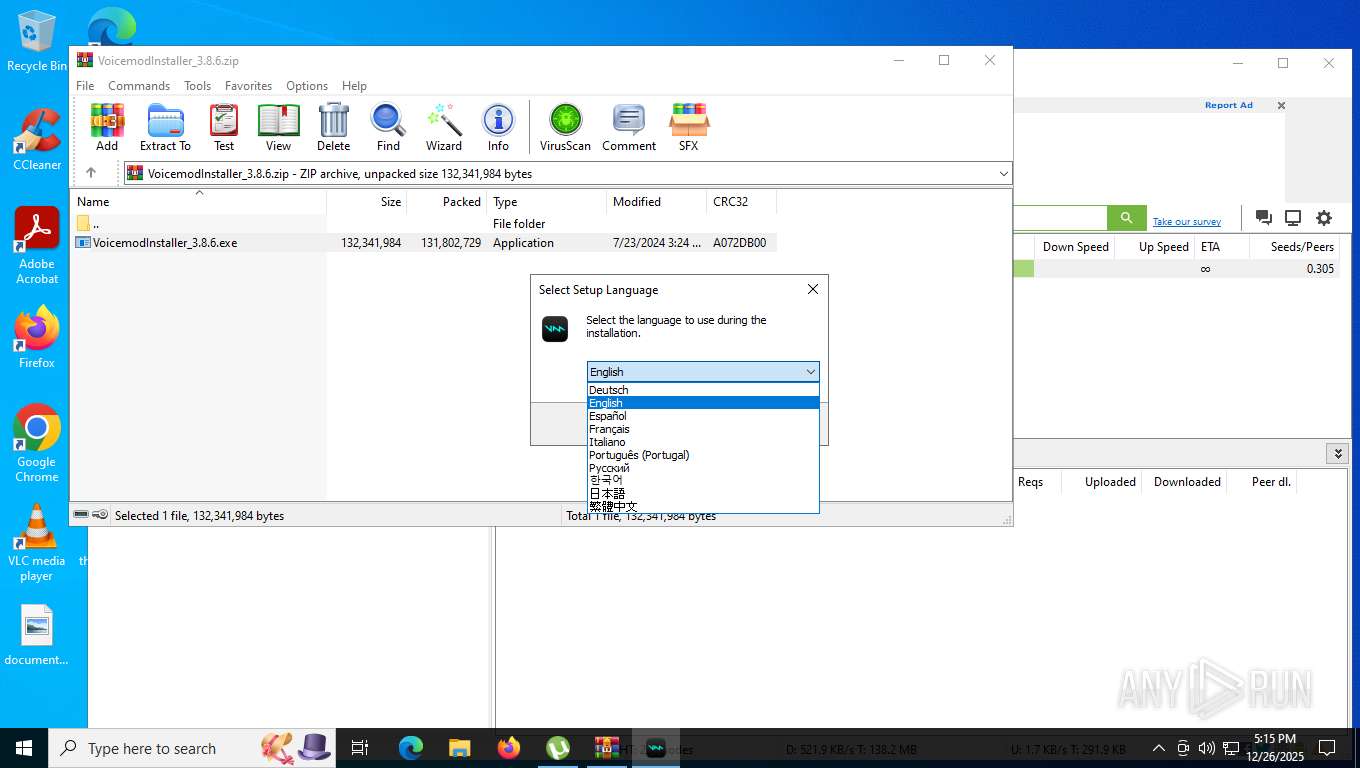Select Português (Portugal) language option
Viewport: 1360px width, 768px height.
coord(703,455)
